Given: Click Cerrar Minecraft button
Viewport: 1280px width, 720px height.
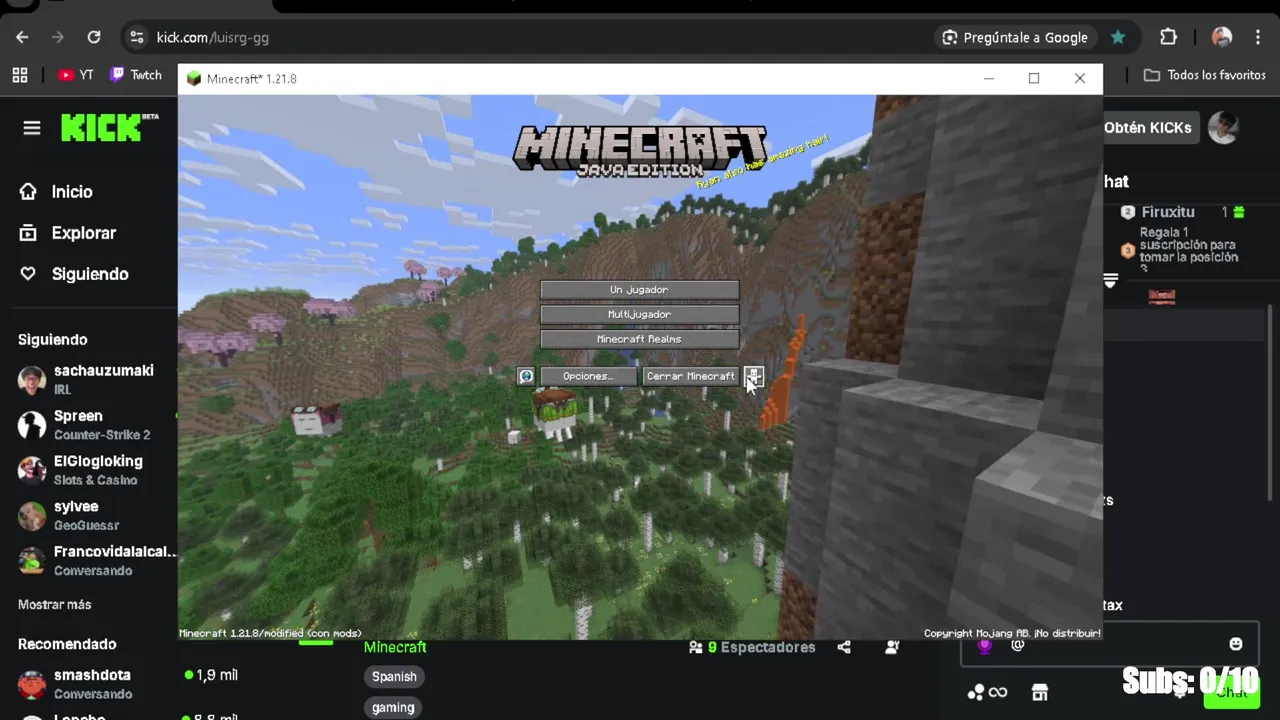Looking at the screenshot, I should [x=690, y=376].
